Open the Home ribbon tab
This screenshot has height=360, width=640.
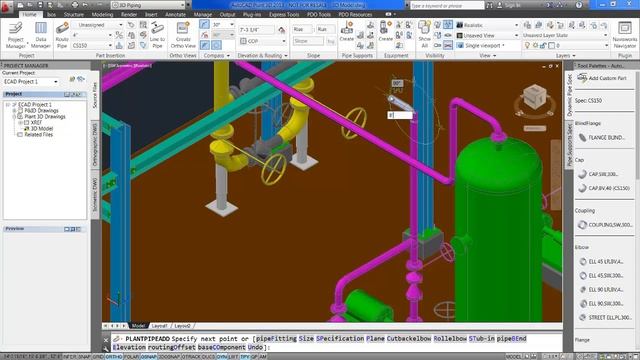click(x=29, y=14)
